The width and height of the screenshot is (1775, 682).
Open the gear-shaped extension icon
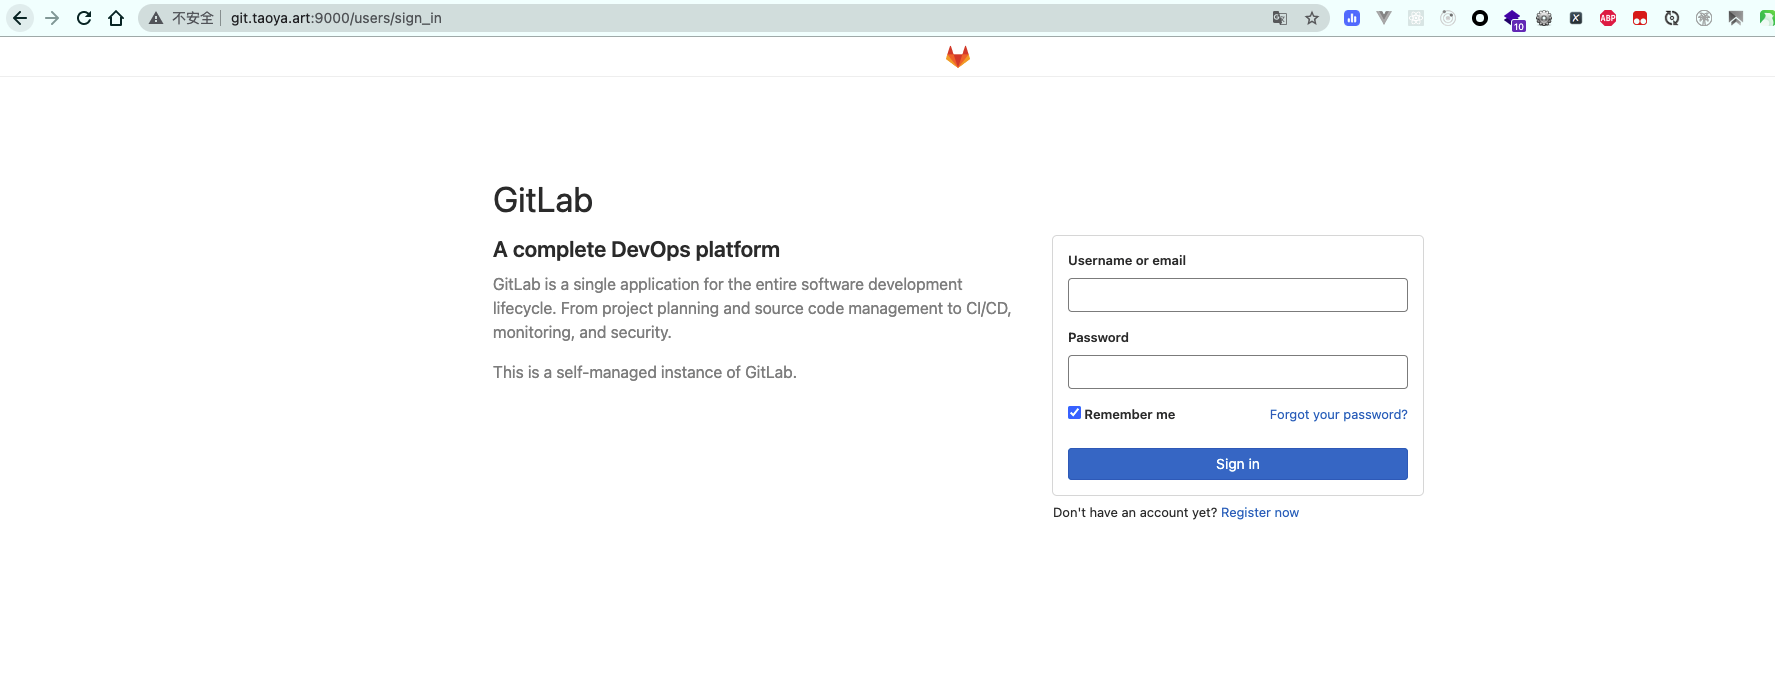(1544, 18)
